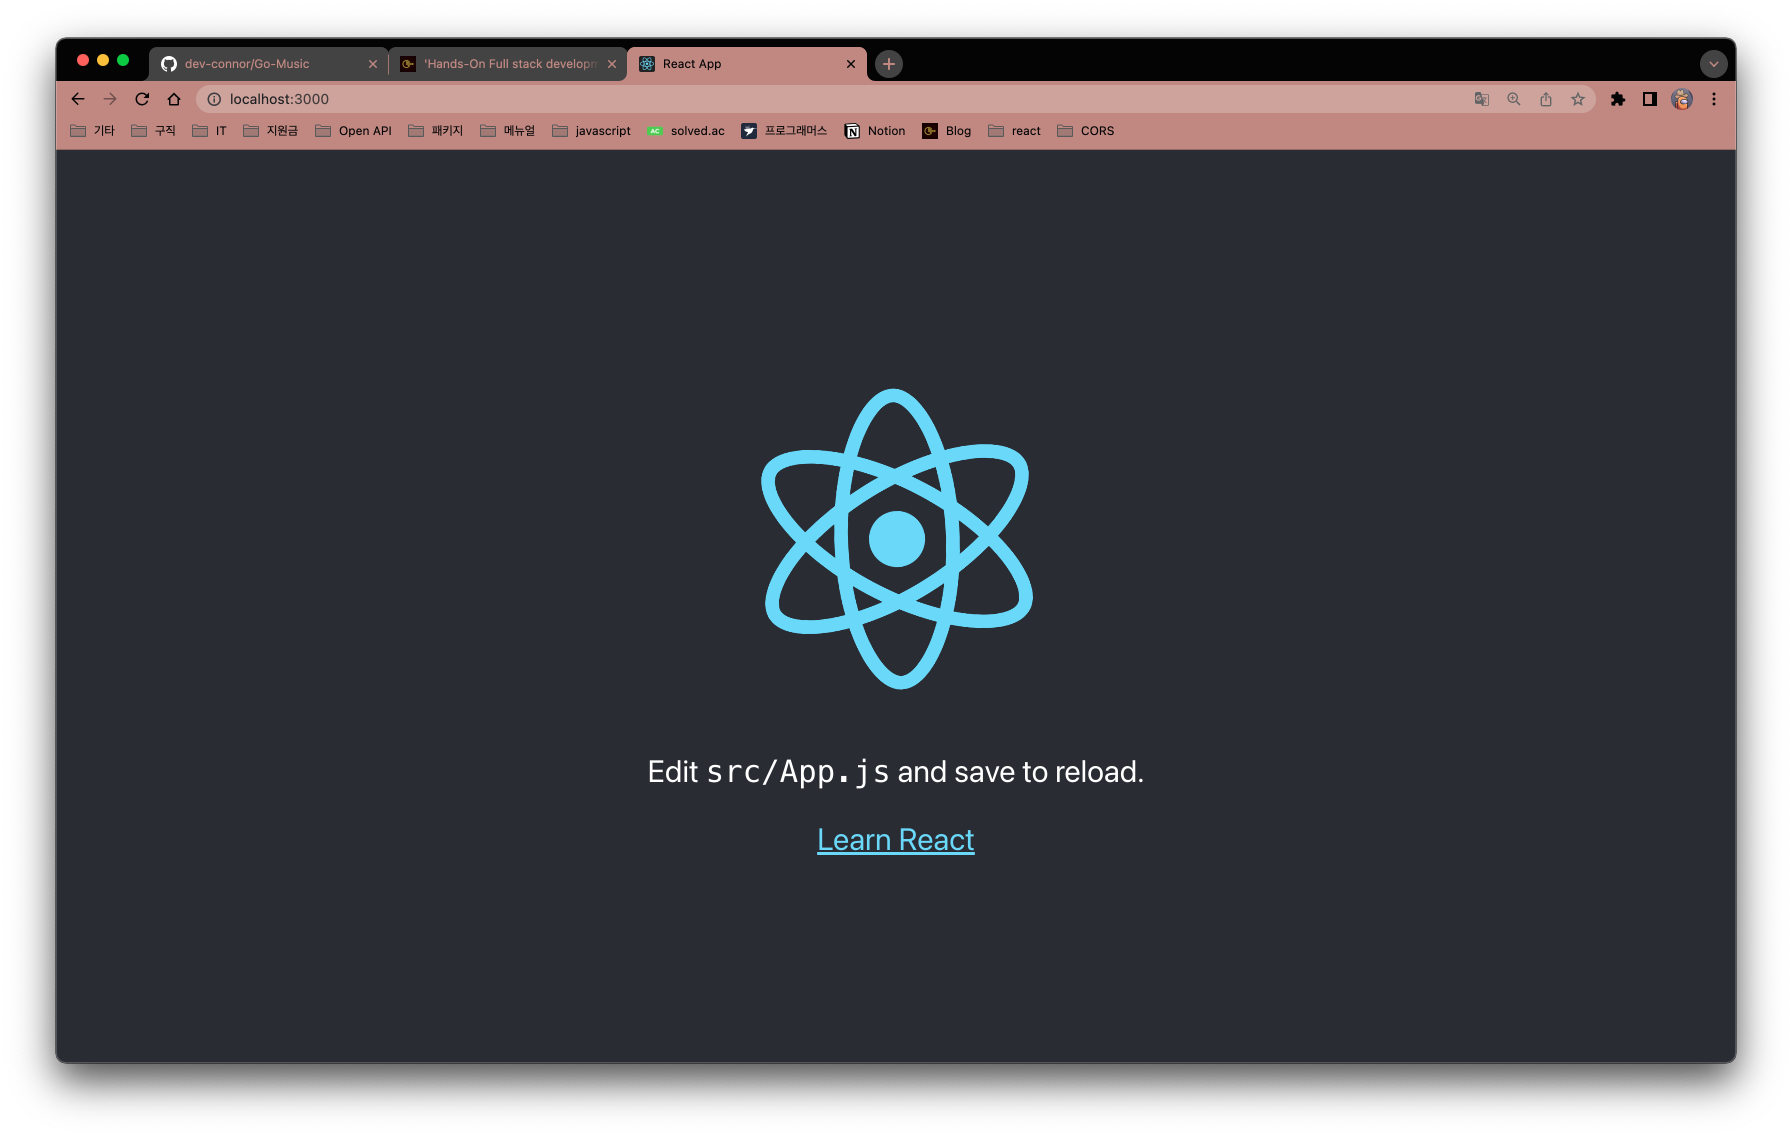Open the CORS bookmark folder
This screenshot has width=1792, height=1137.
tap(1086, 131)
